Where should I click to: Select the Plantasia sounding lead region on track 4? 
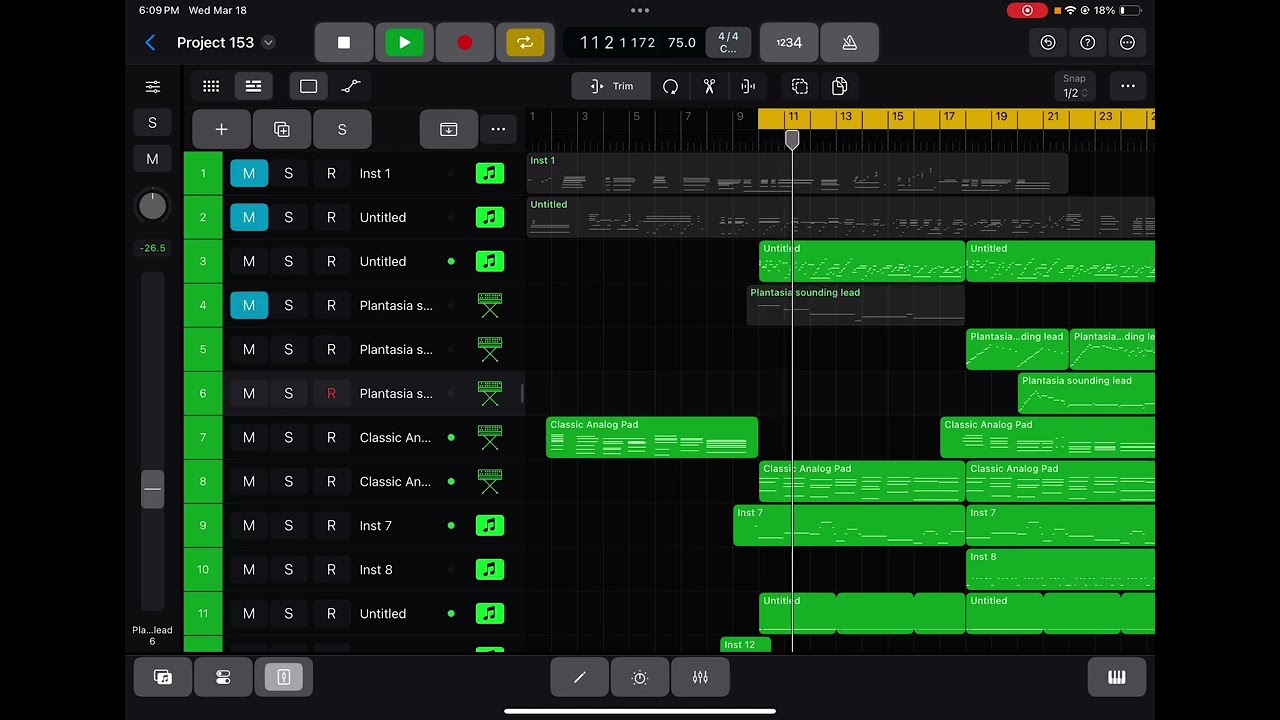pos(855,305)
